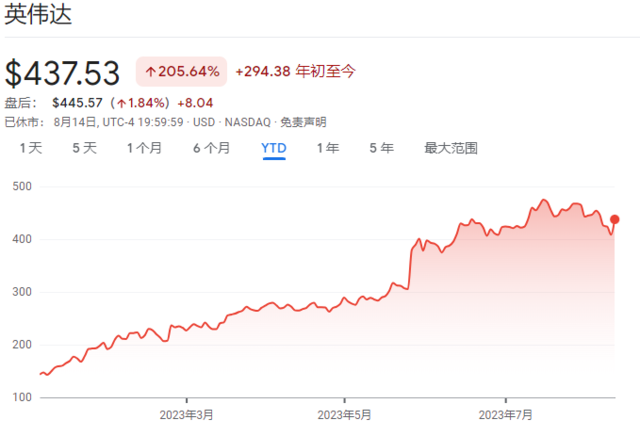Screen dimensions: 640x436
Task: Click the after-hours price $445.57
Action: coord(77,103)
